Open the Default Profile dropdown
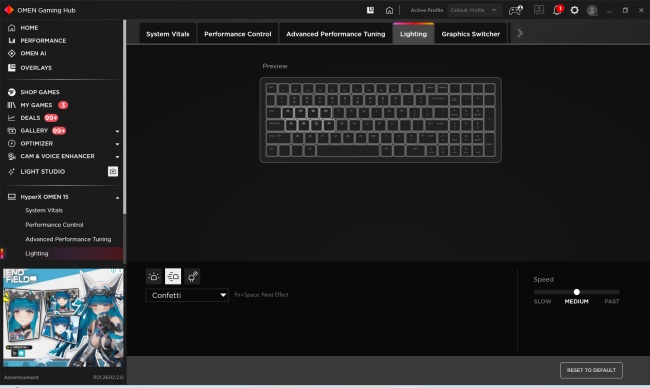The image size is (650, 388). (474, 10)
